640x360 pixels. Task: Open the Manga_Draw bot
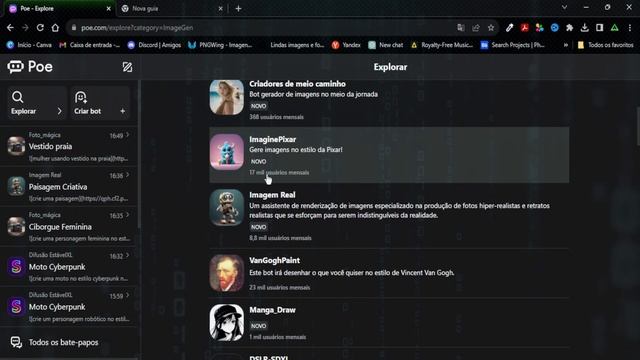389,322
